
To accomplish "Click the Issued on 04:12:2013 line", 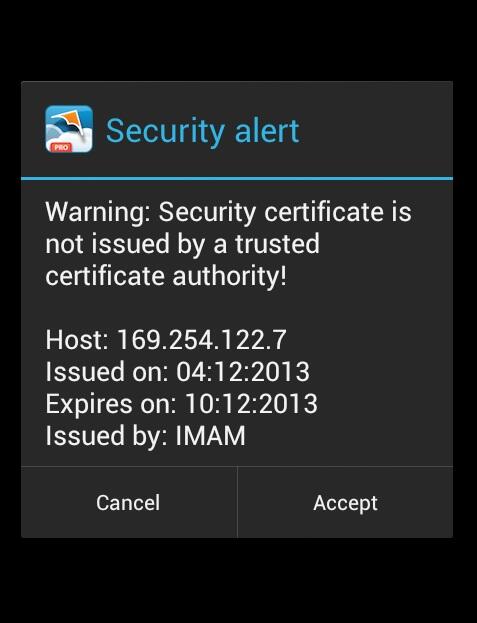I will click(x=178, y=372).
